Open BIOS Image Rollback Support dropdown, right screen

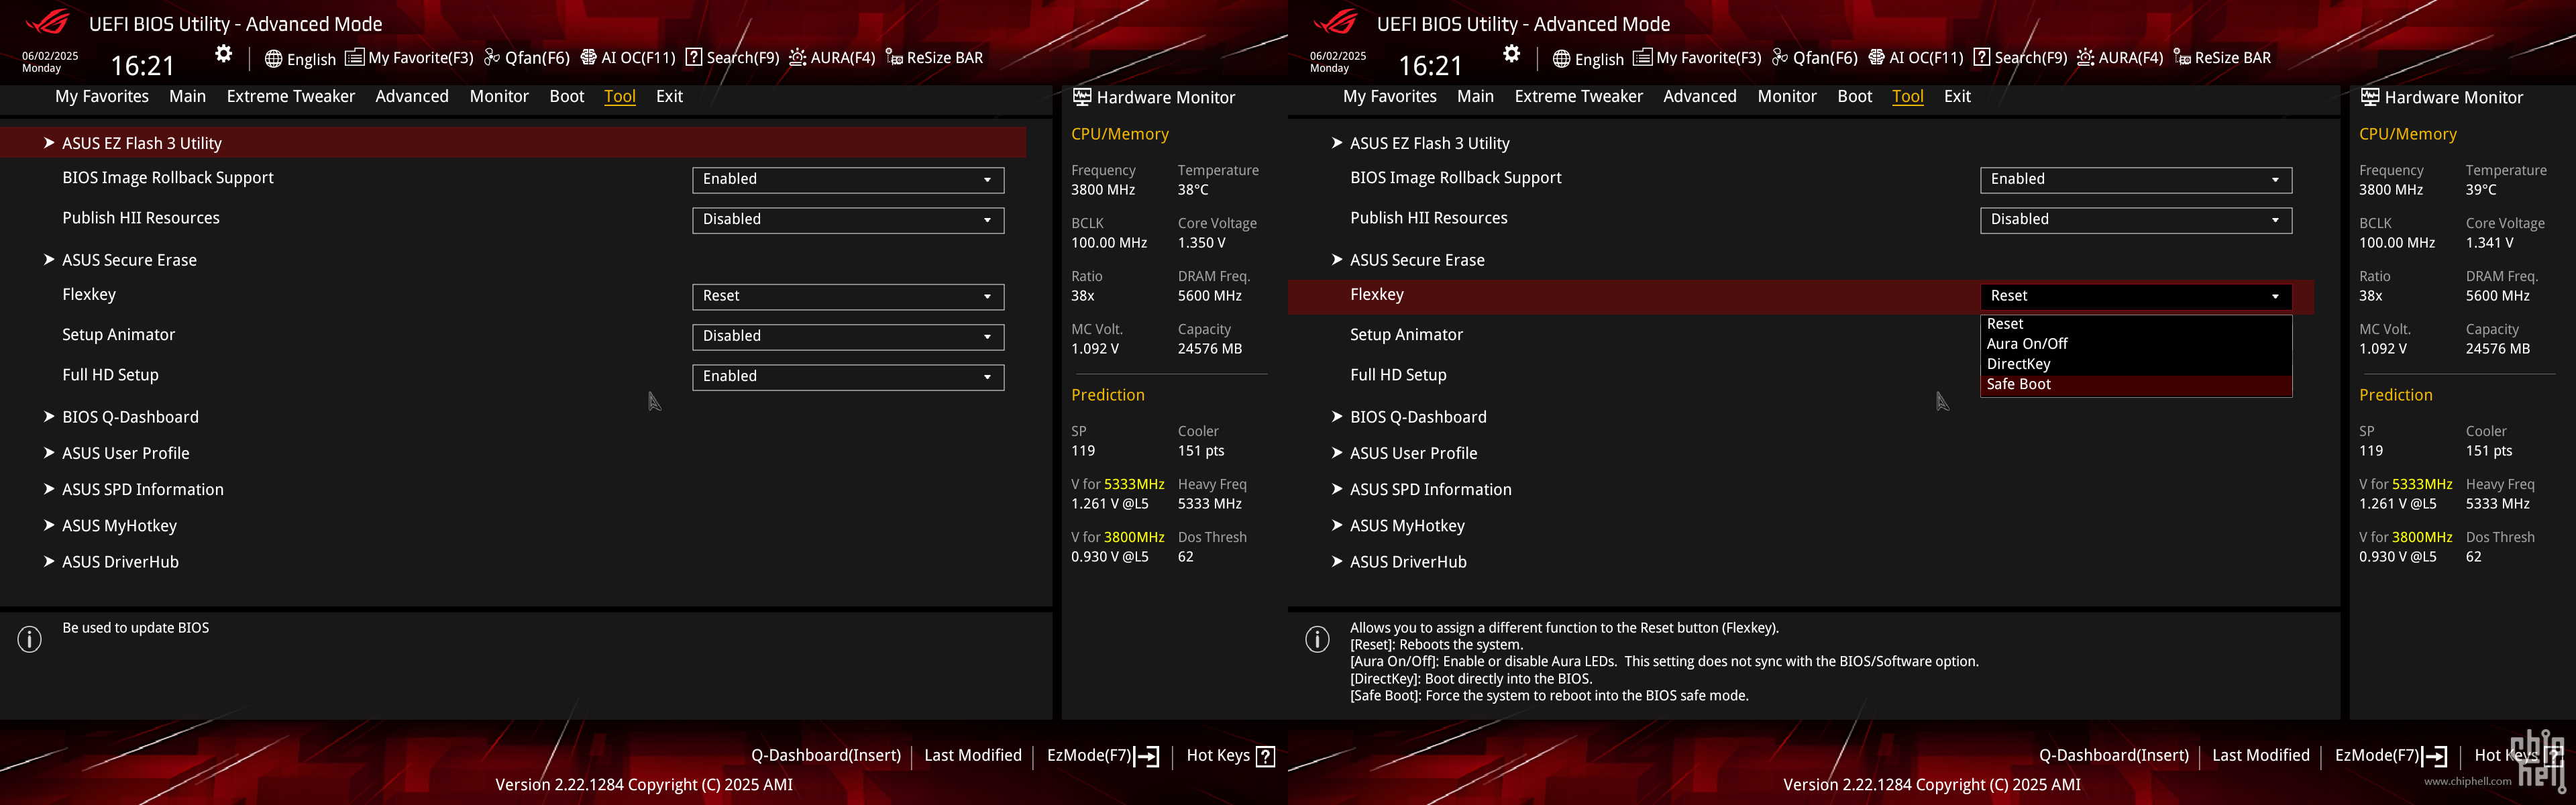pos(2136,180)
